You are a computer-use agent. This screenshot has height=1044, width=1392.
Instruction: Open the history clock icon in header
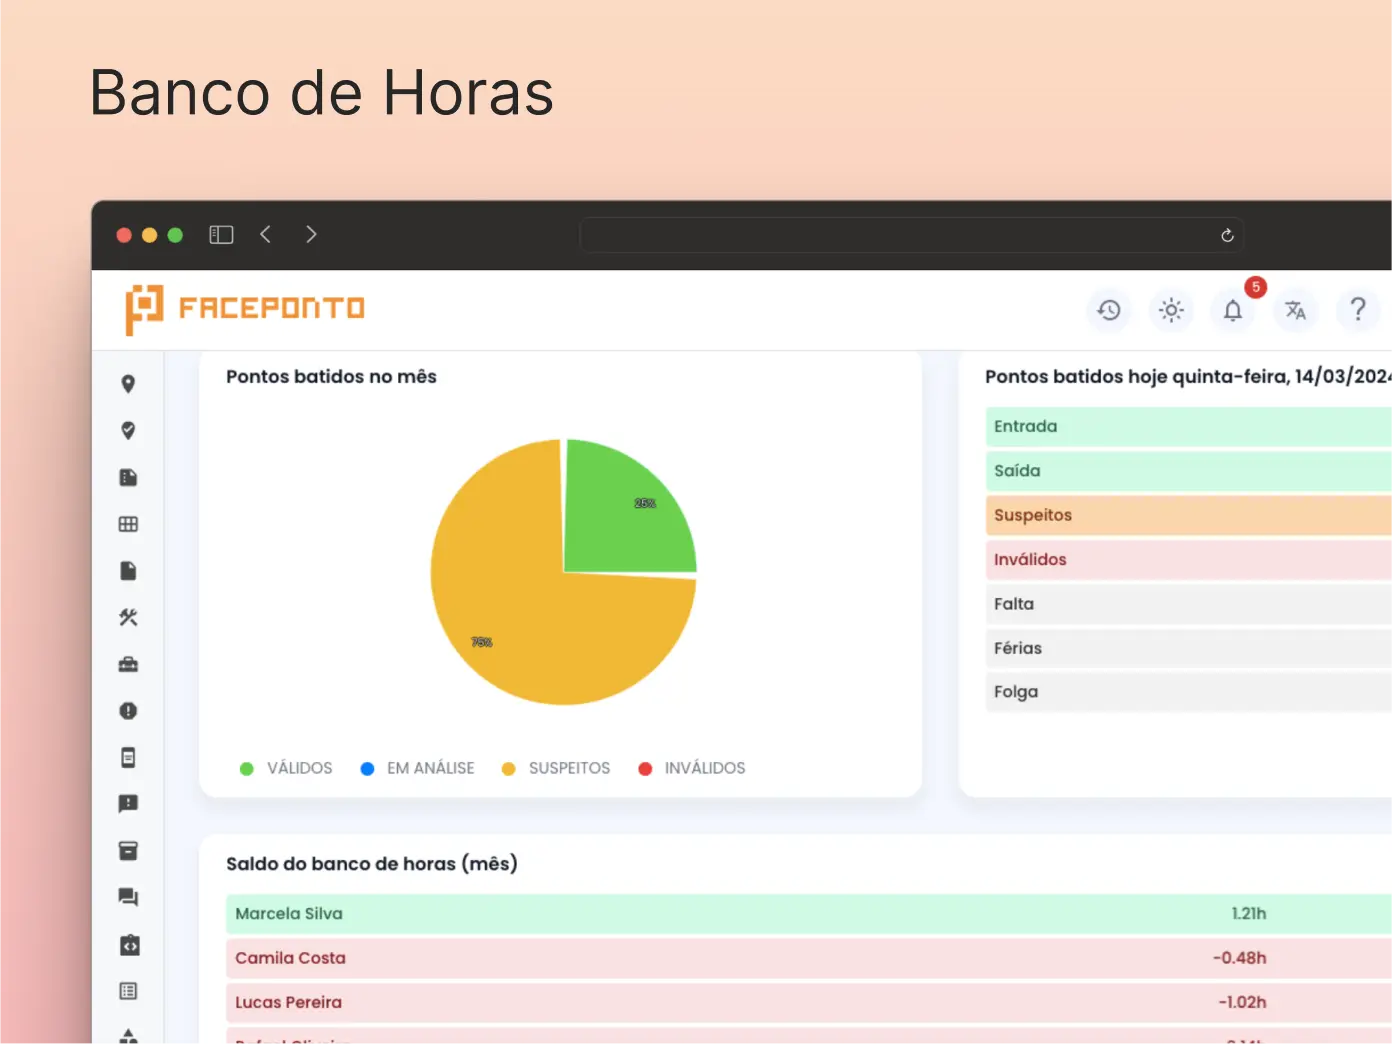pyautogui.click(x=1108, y=310)
